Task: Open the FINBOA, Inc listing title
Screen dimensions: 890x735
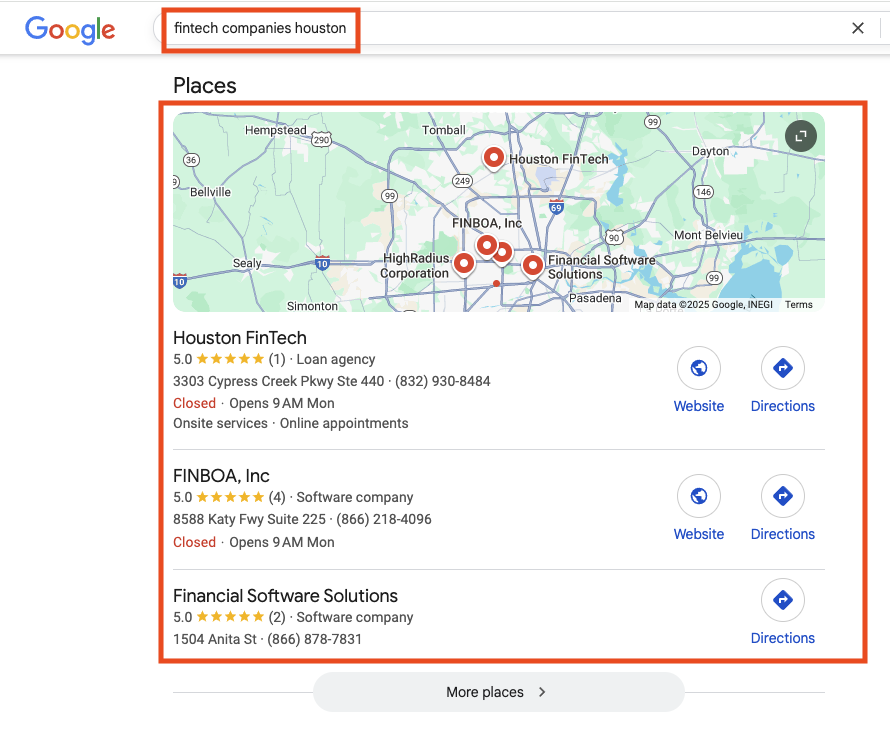Action: (221, 476)
